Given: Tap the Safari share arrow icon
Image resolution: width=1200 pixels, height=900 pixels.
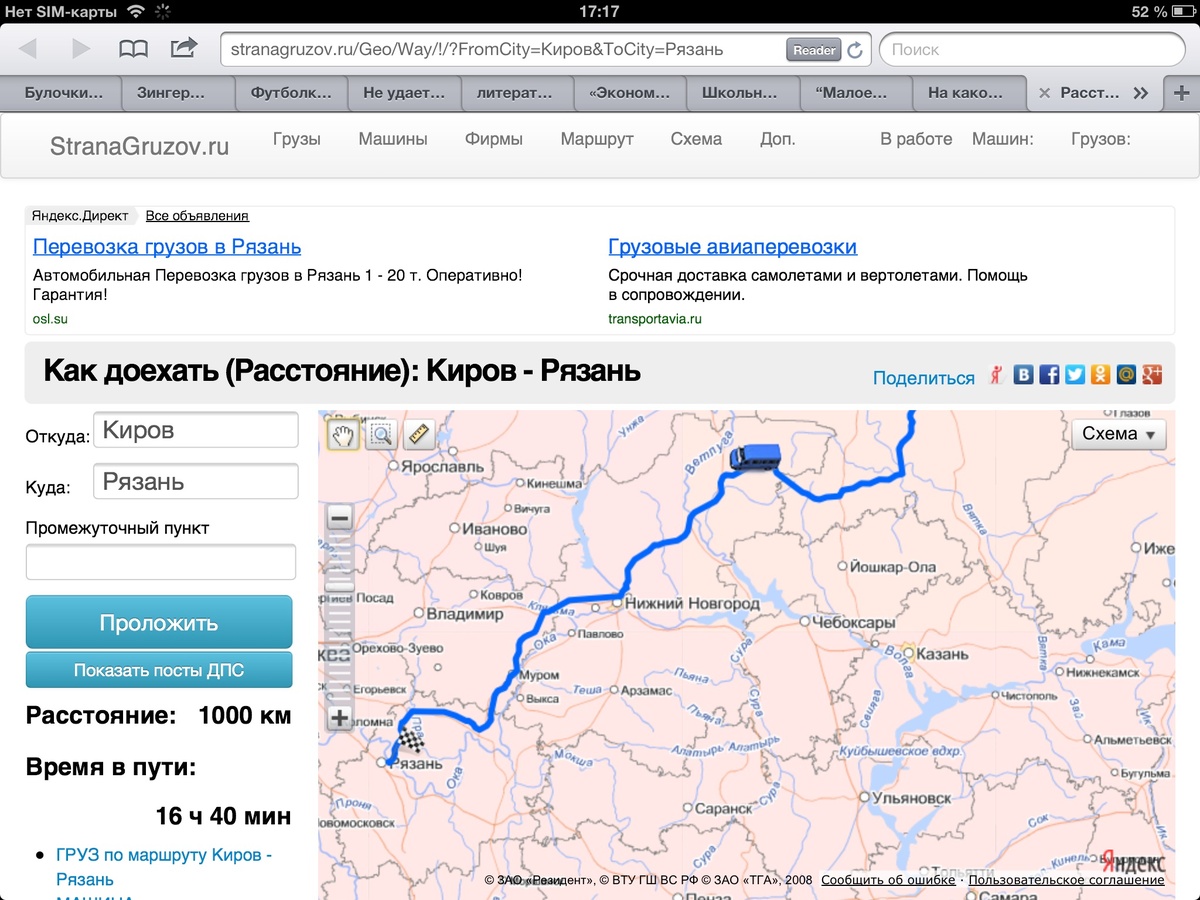Looking at the screenshot, I should (x=184, y=47).
